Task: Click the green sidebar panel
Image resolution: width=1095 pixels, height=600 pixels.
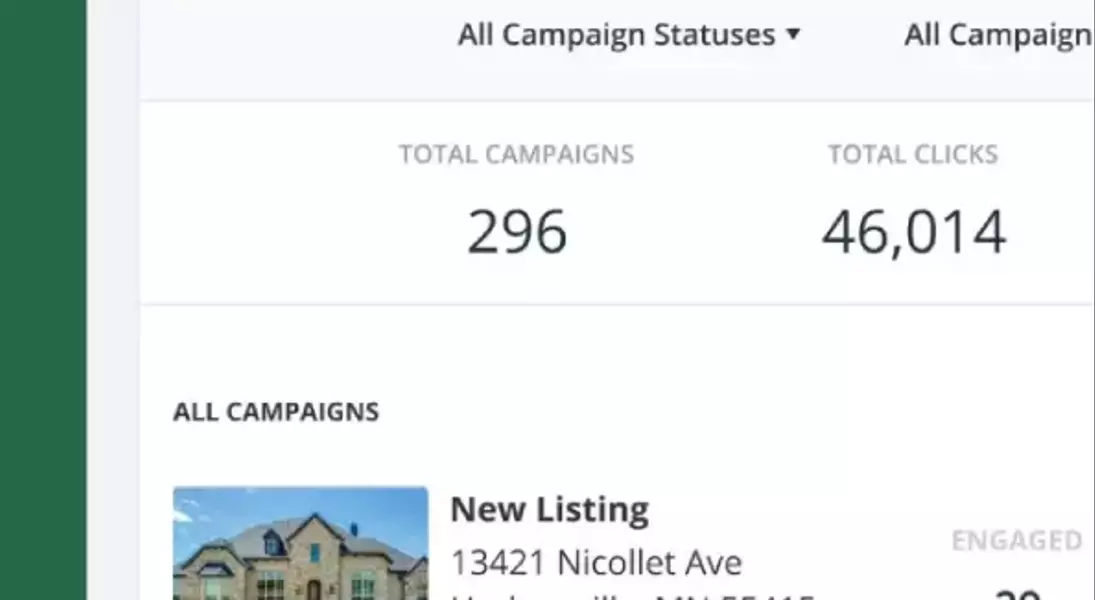Action: [43, 300]
